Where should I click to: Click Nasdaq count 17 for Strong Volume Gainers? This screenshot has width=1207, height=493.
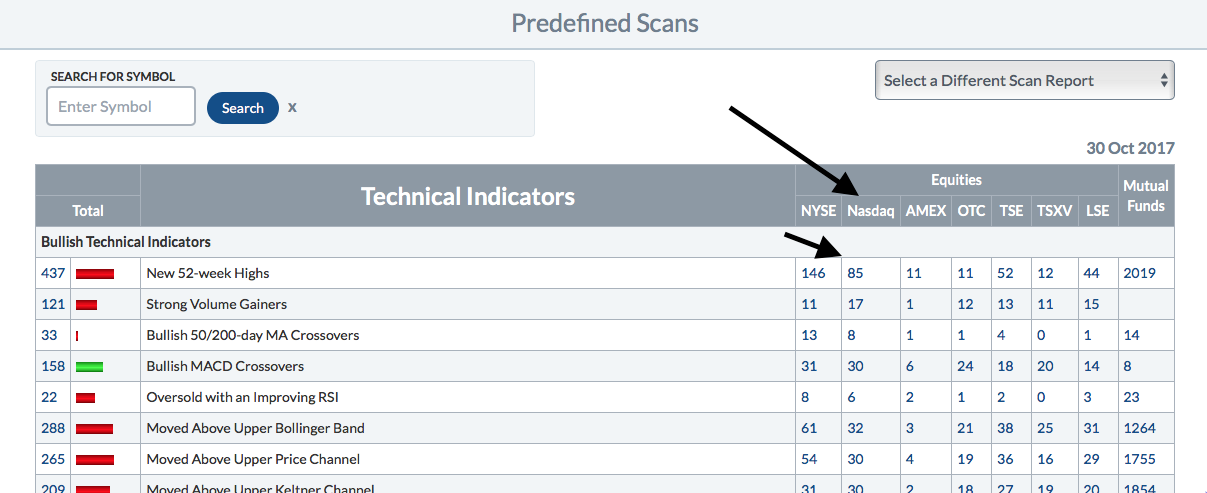point(855,304)
